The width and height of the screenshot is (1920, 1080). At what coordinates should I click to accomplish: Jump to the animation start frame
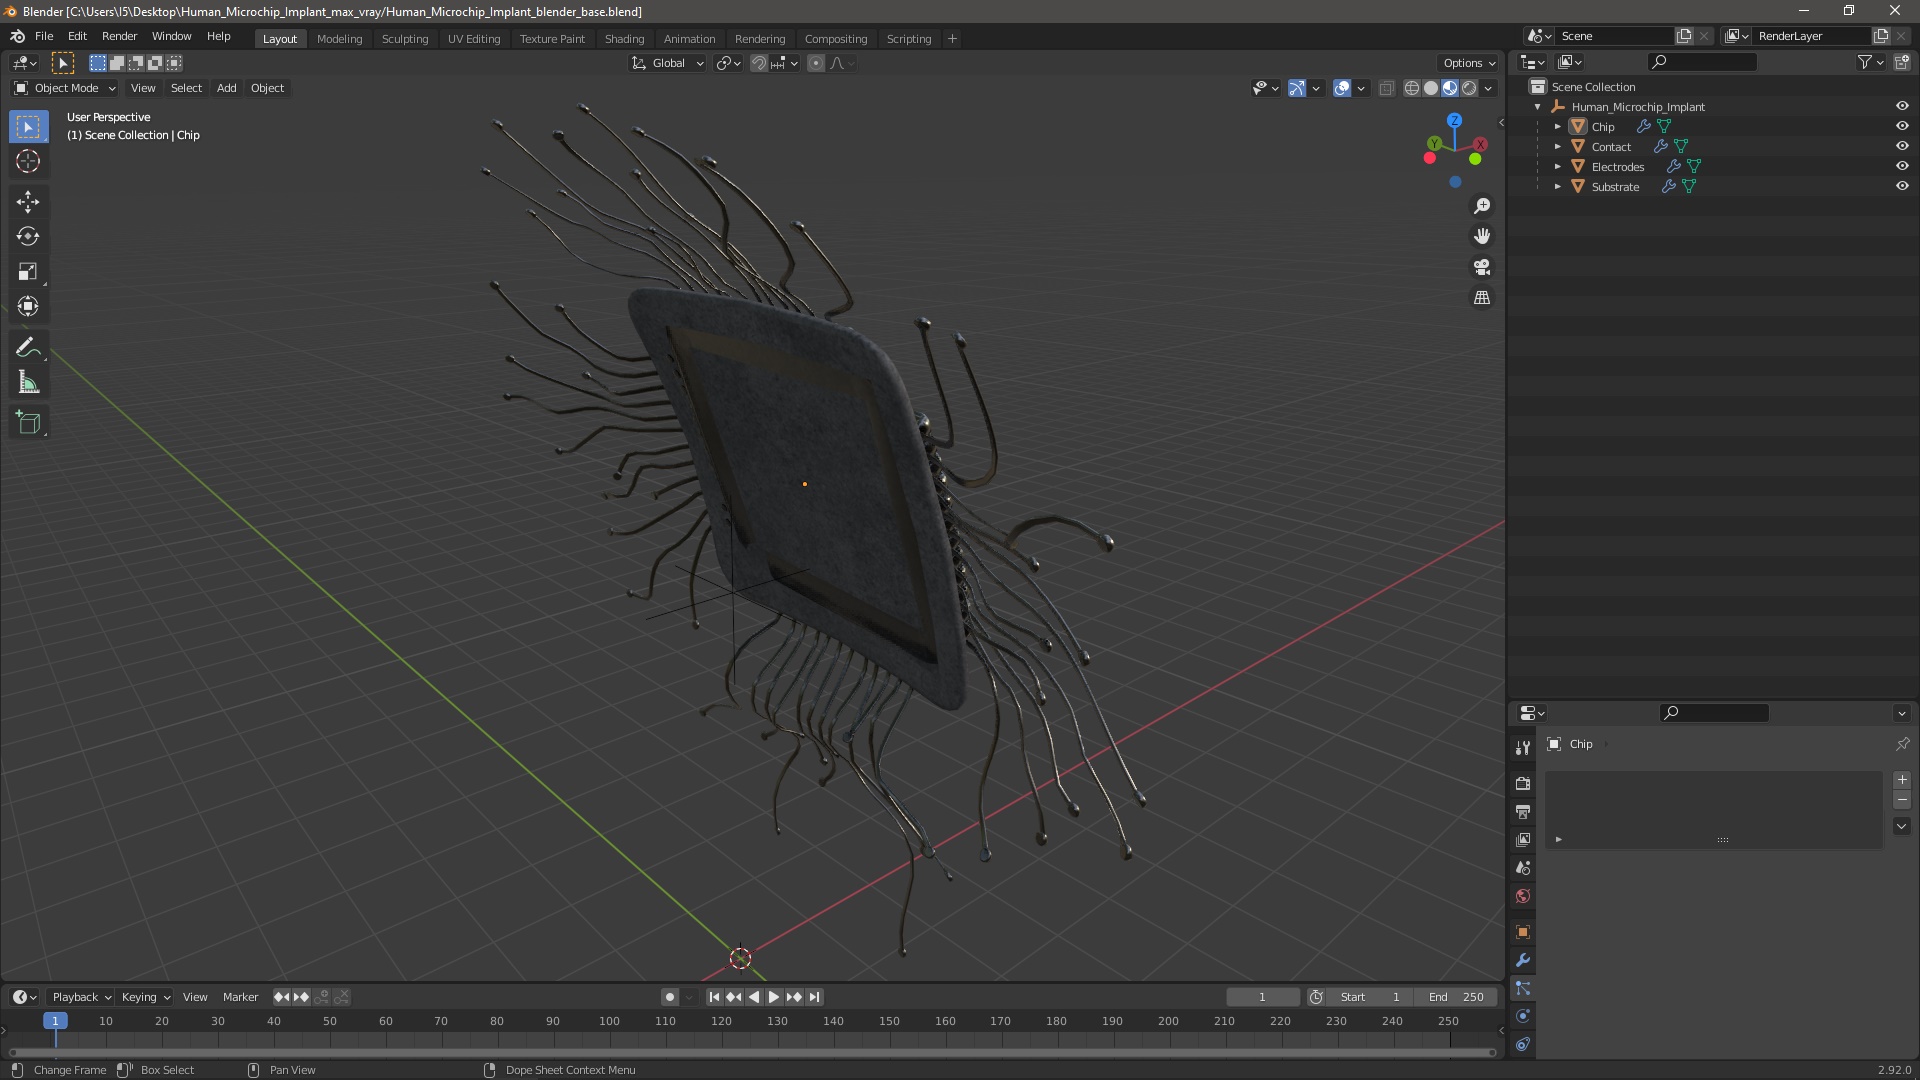click(714, 997)
